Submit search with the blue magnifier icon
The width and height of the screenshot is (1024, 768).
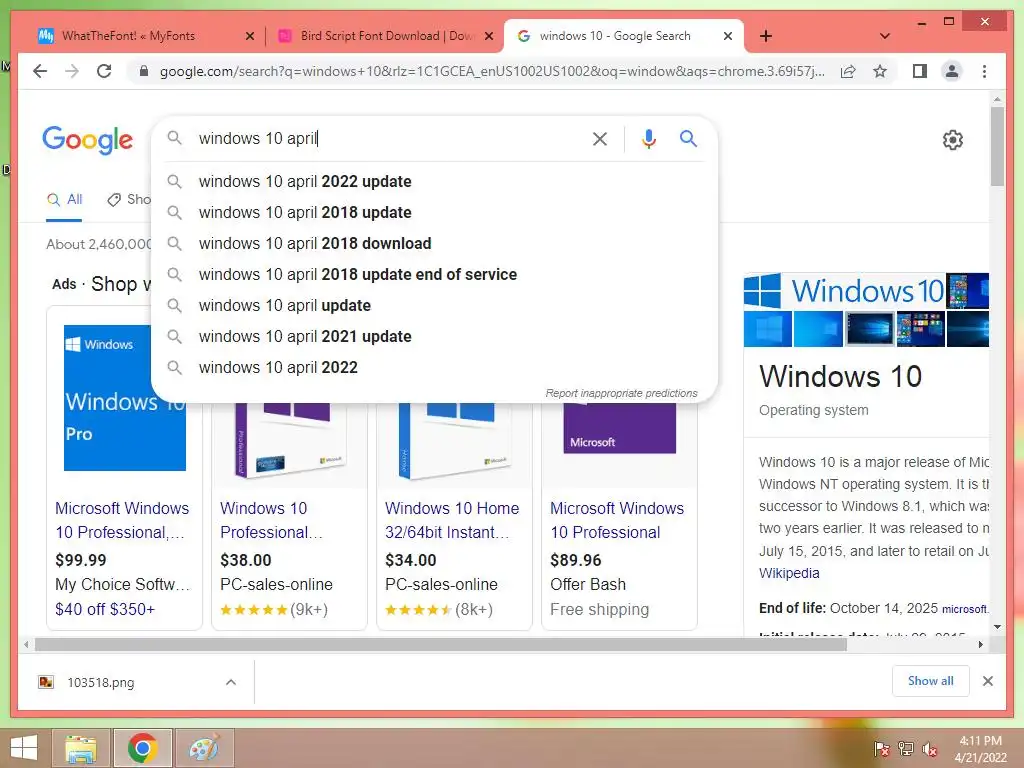click(x=688, y=138)
